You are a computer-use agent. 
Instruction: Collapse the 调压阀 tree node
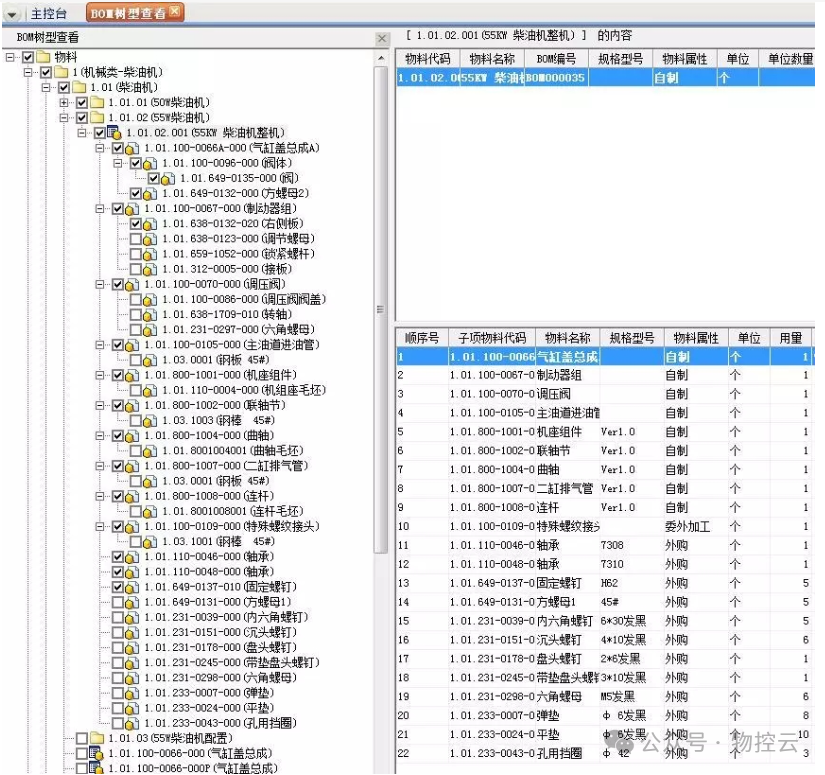pos(101,284)
